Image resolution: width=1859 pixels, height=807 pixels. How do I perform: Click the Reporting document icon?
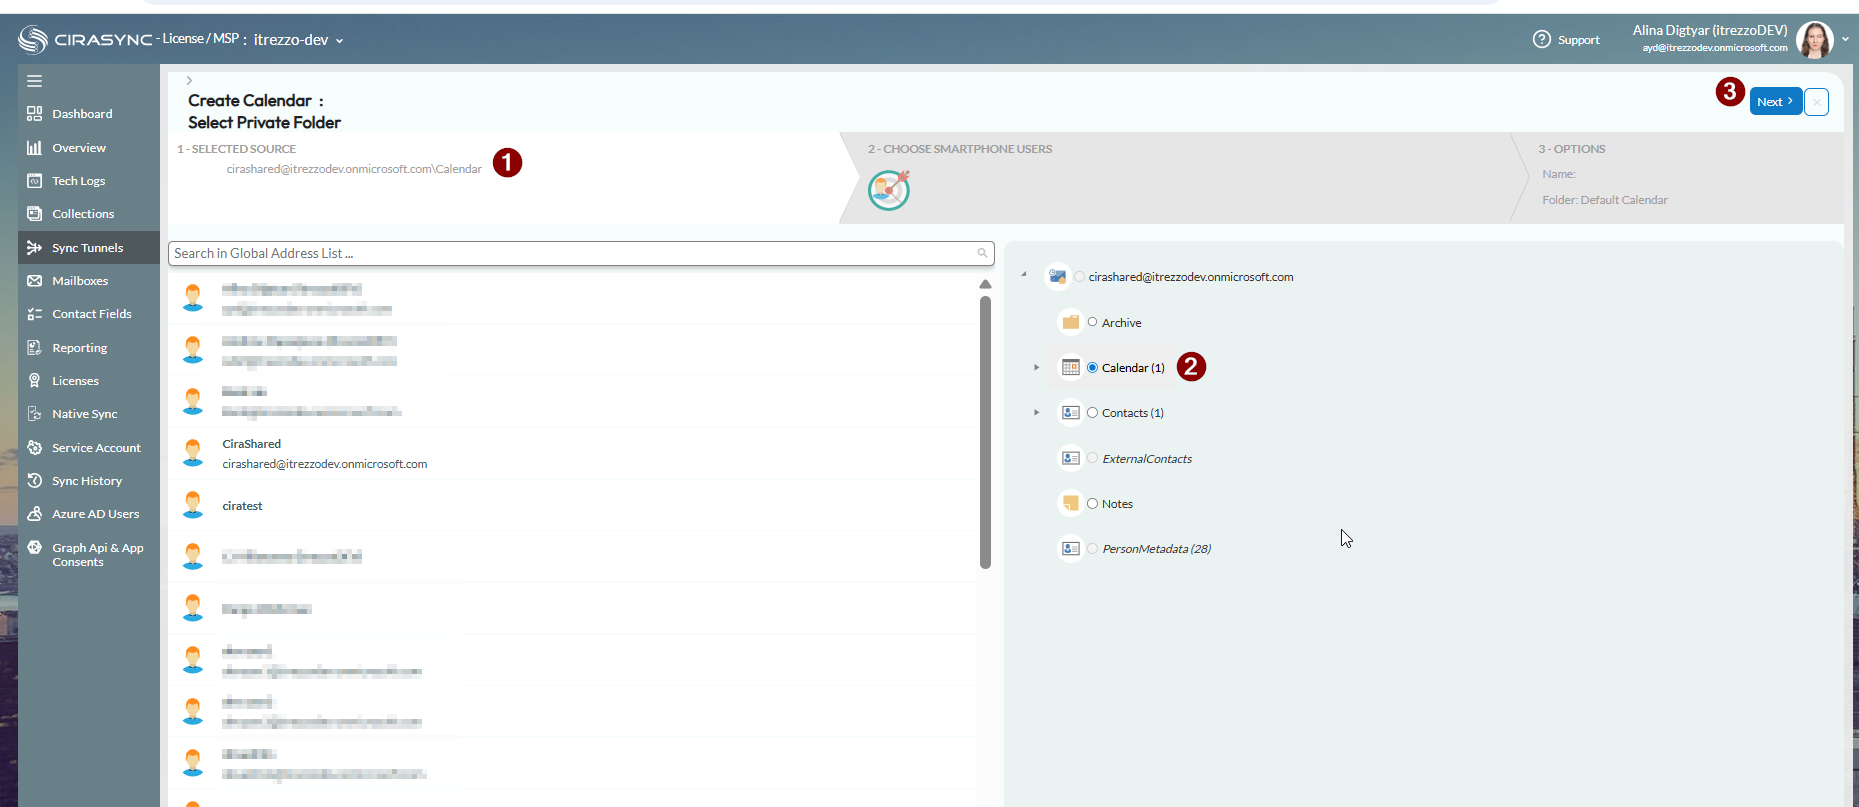click(x=34, y=348)
